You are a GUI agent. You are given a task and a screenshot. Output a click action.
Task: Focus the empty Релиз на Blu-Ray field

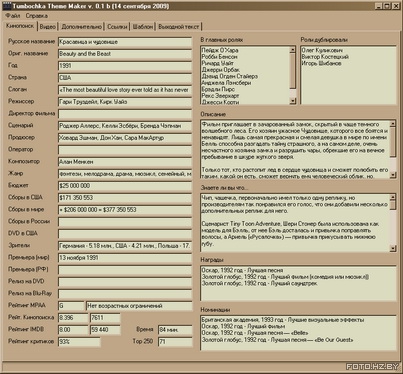(125, 294)
